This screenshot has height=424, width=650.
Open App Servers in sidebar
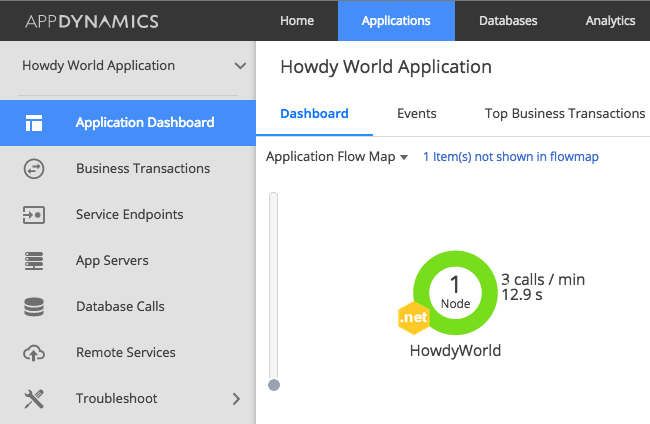(128, 261)
